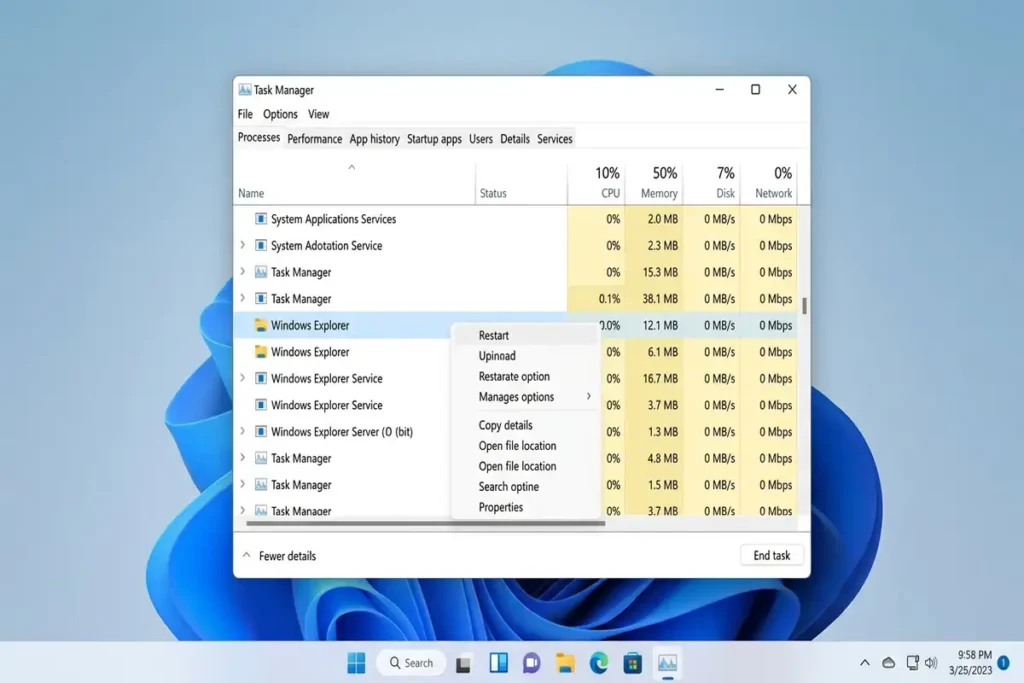Expand the Task Manager row using 1.5 MB
This screenshot has height=683, width=1024.
click(242, 484)
